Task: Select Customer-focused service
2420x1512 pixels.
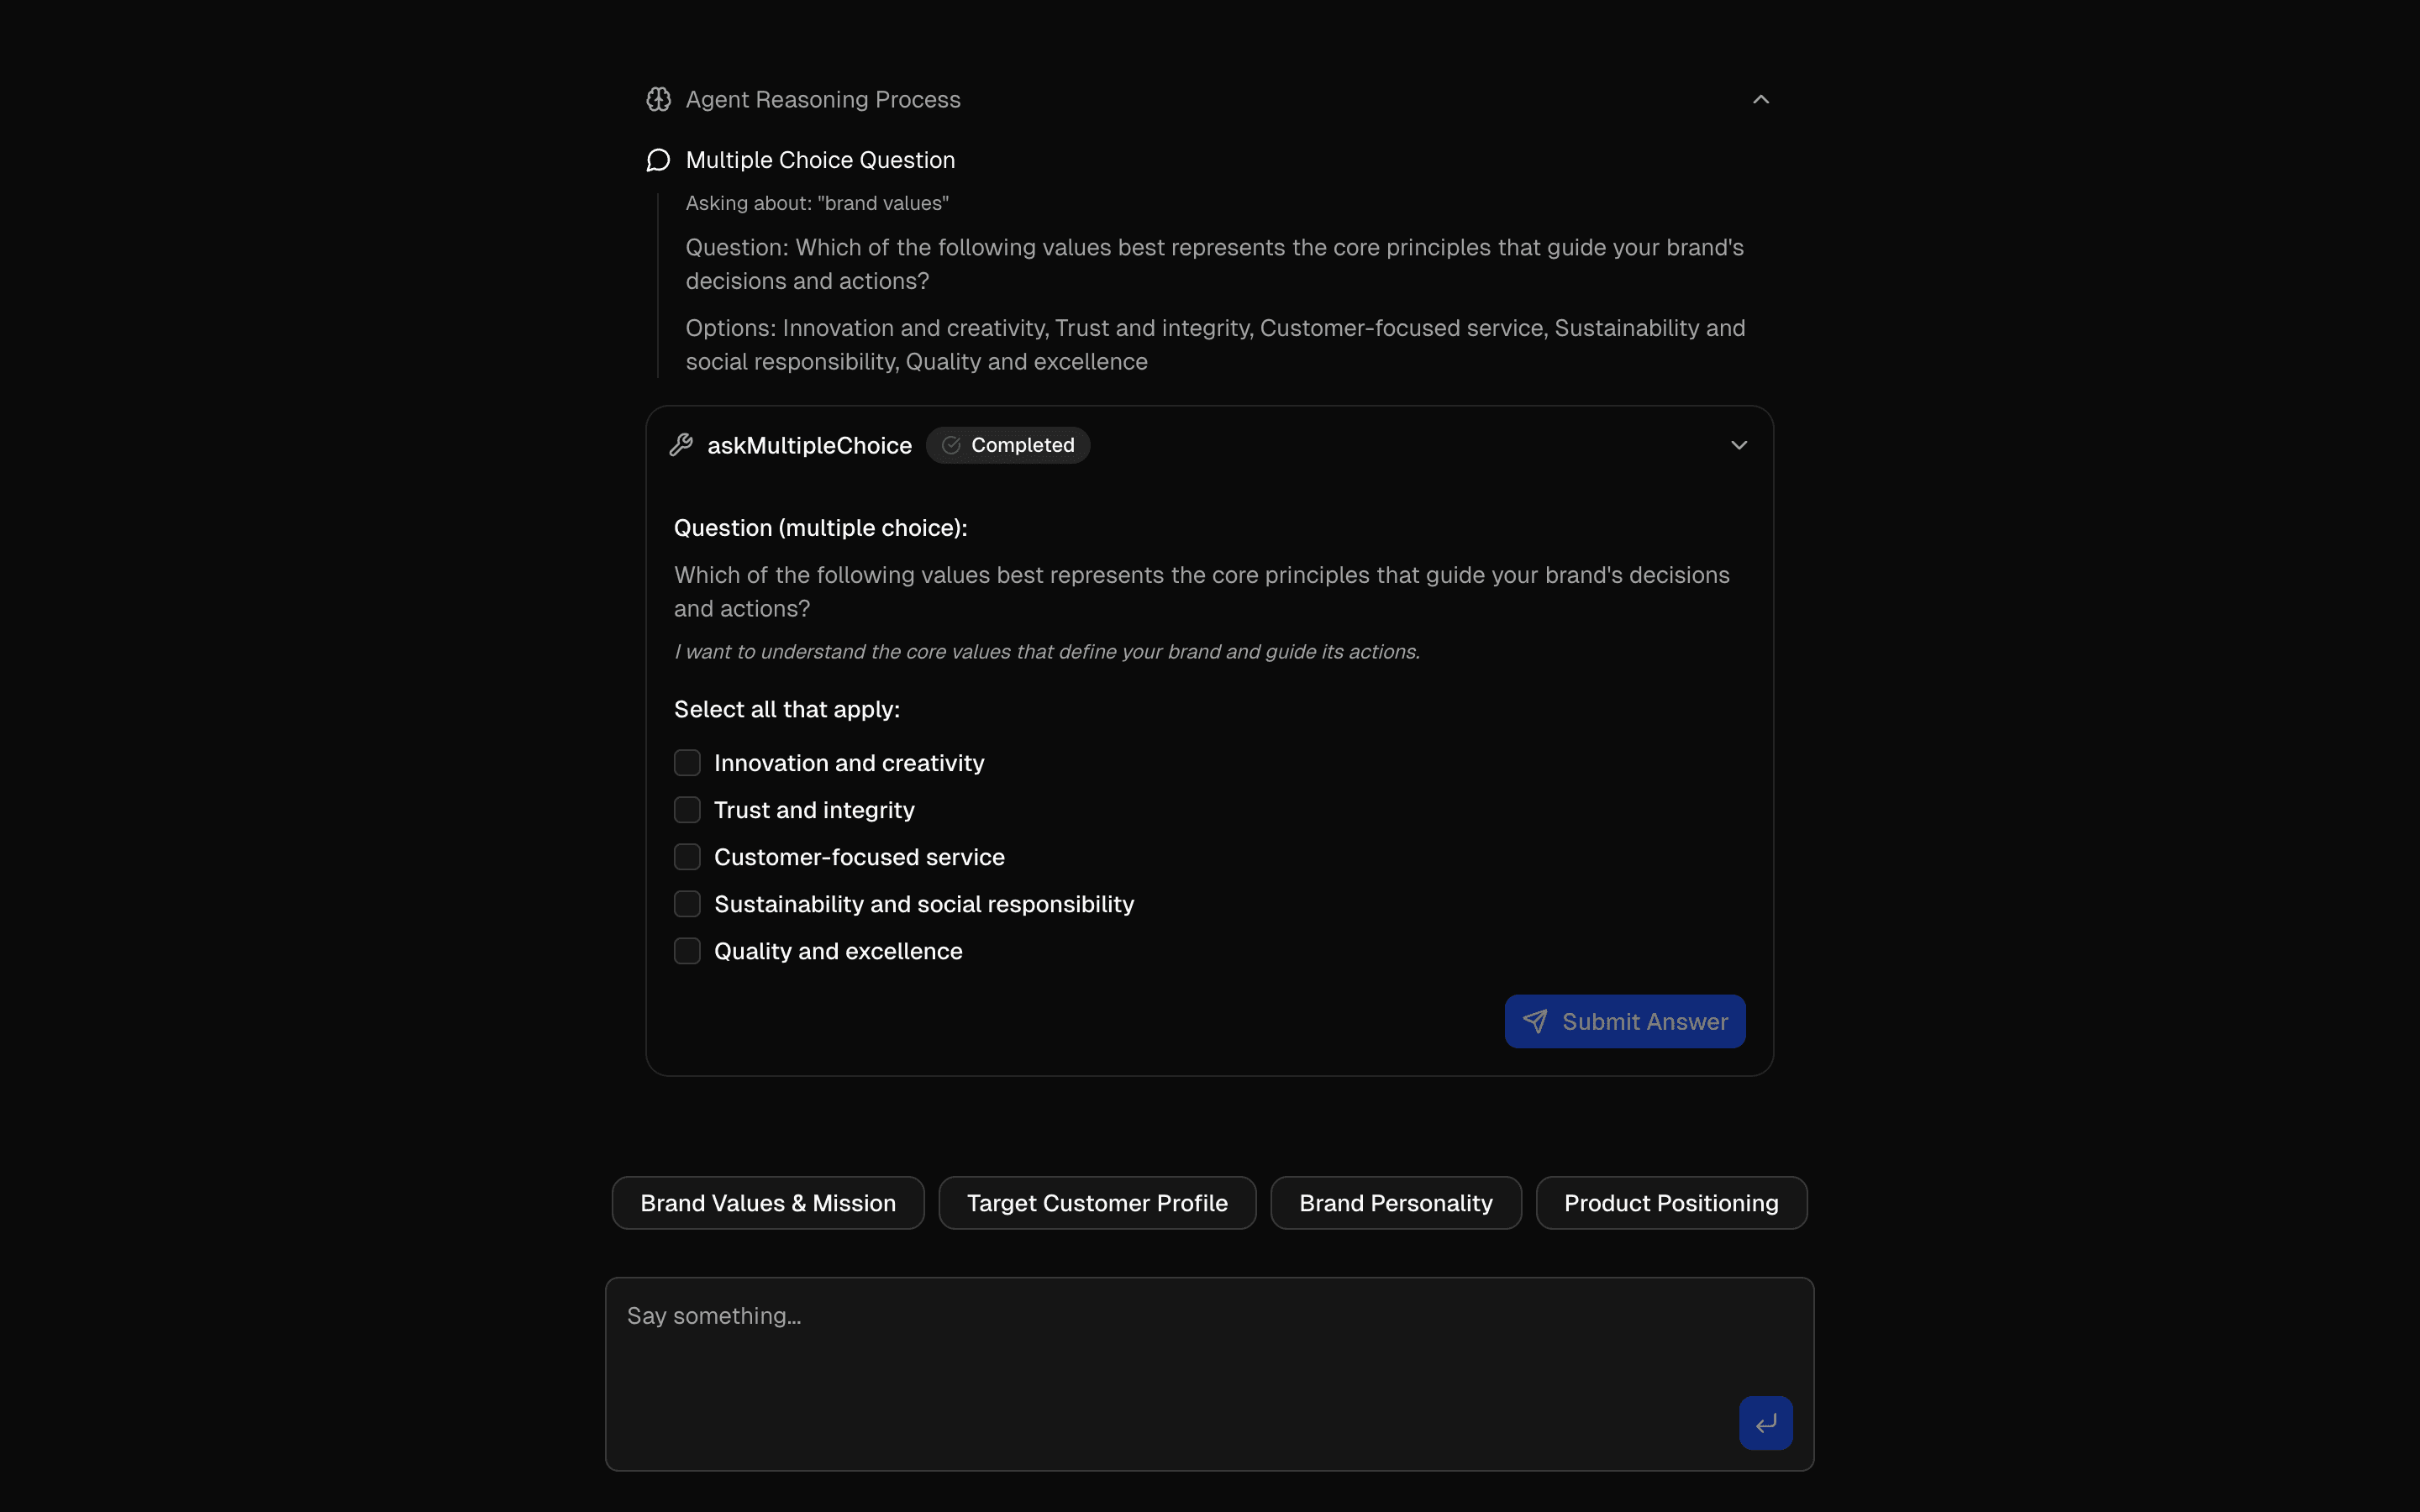Action: [x=687, y=856]
